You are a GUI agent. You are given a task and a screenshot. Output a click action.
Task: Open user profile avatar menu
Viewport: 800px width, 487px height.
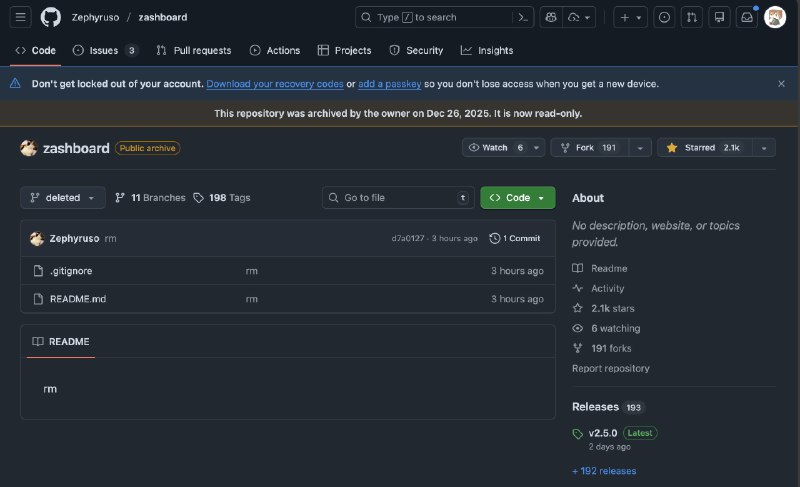point(774,17)
